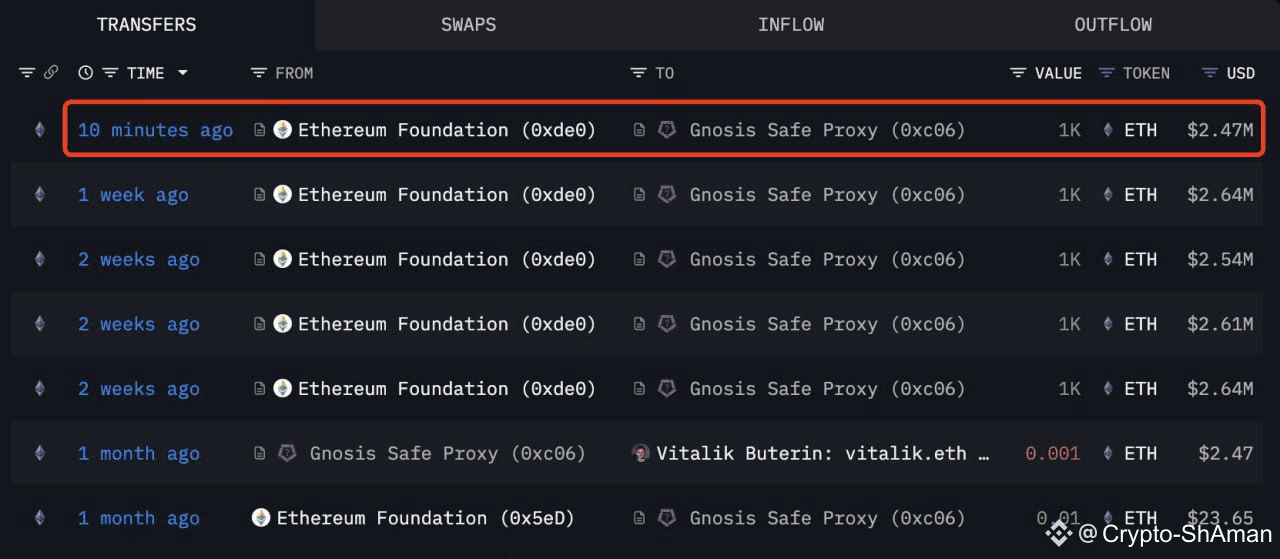Click Gnosis Safe Proxy recipient in highlighted row
Screen dimensions: 1280x559
coord(827,130)
